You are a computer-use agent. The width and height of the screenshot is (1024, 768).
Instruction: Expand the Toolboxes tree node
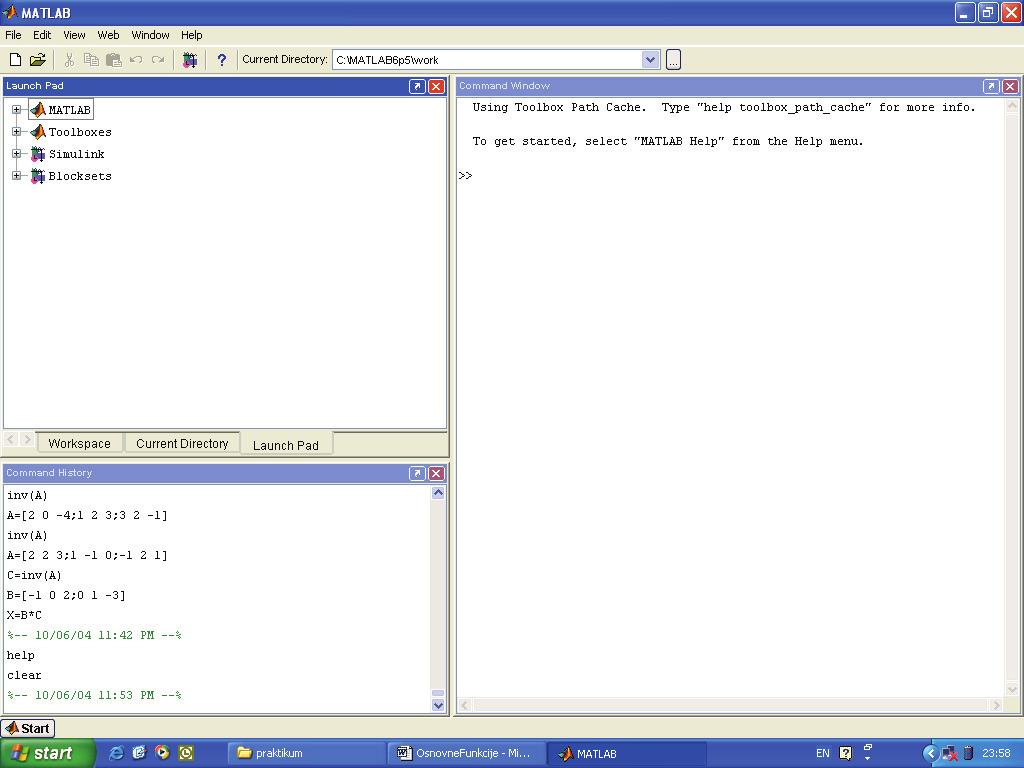click(x=17, y=132)
